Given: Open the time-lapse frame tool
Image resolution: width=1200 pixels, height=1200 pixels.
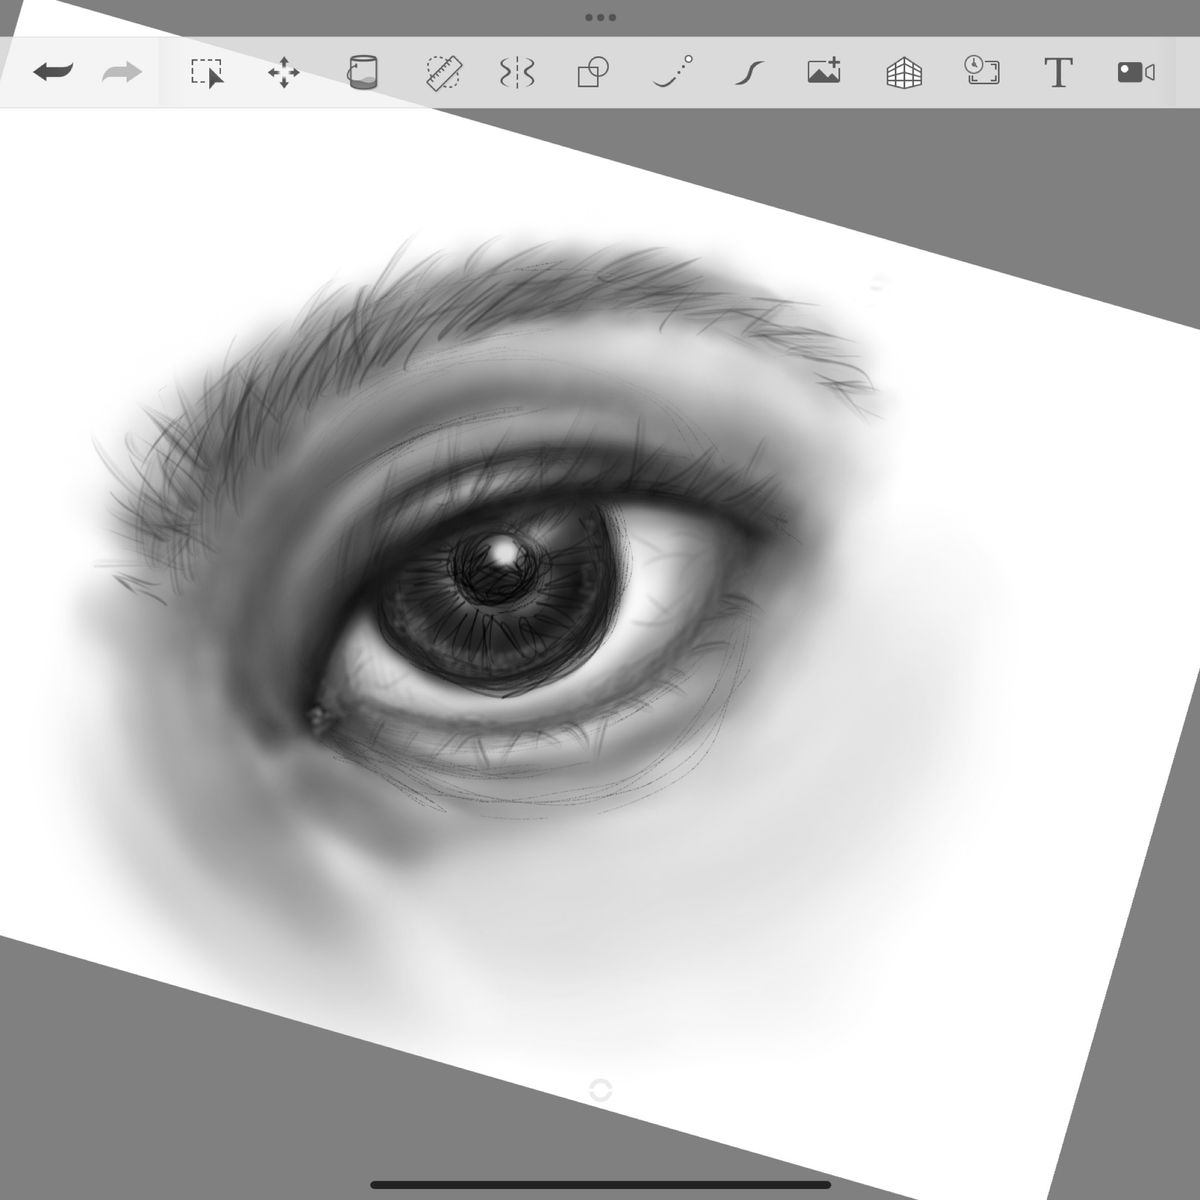Looking at the screenshot, I should click(x=982, y=71).
